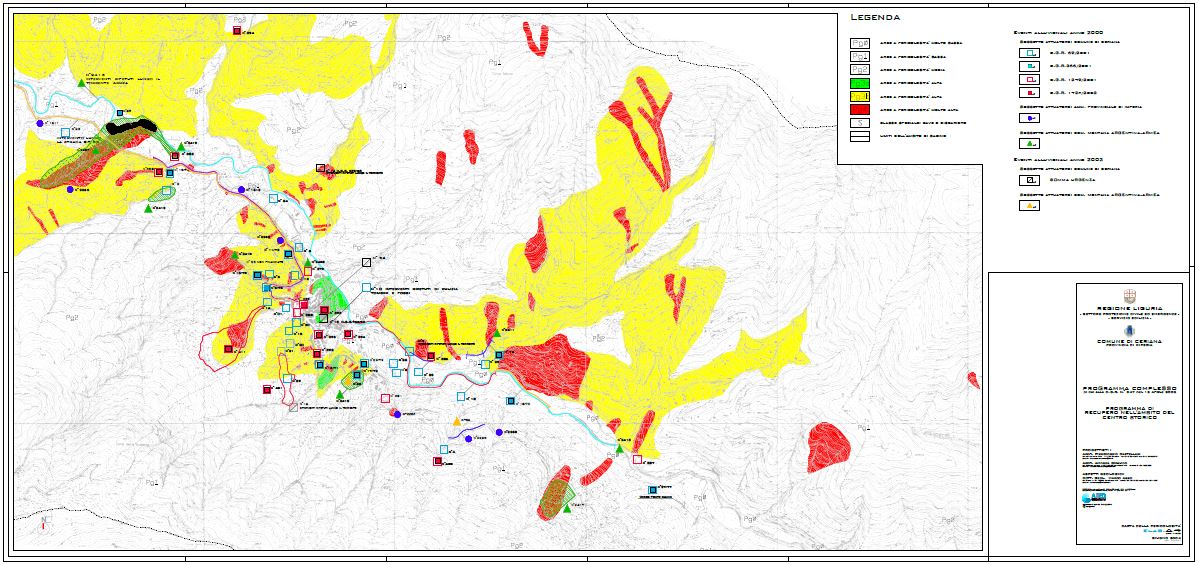Select the green Pg3 legend swatch
The height and width of the screenshot is (565, 1199).
click(x=859, y=83)
